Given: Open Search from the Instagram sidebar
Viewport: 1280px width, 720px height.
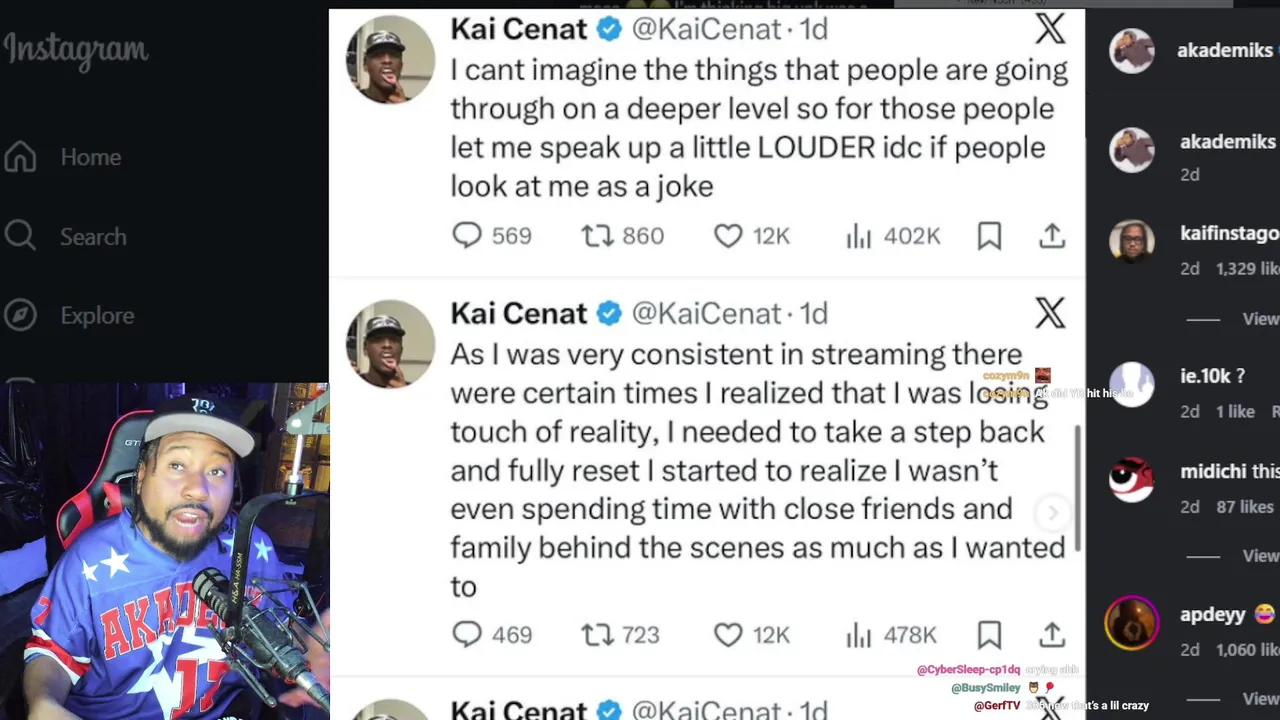Looking at the screenshot, I should (x=20, y=236).
